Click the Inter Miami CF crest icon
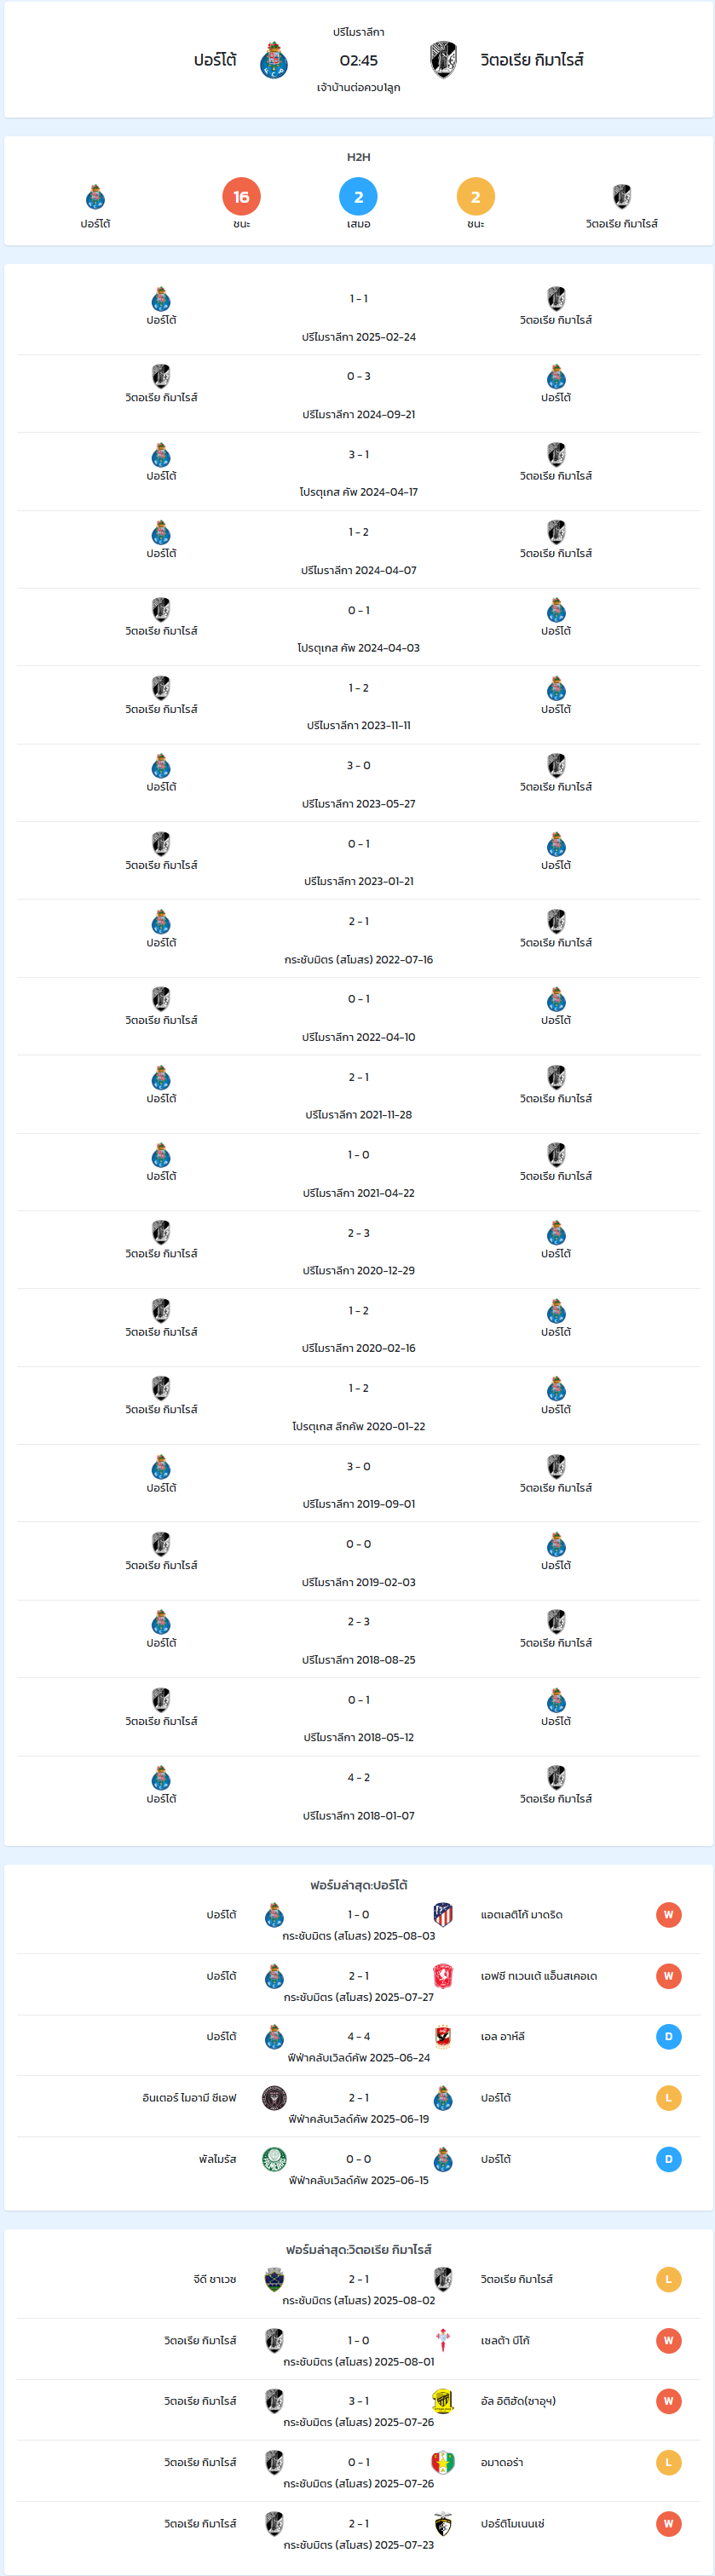Screen dimensions: 715x2576 coord(274,2098)
